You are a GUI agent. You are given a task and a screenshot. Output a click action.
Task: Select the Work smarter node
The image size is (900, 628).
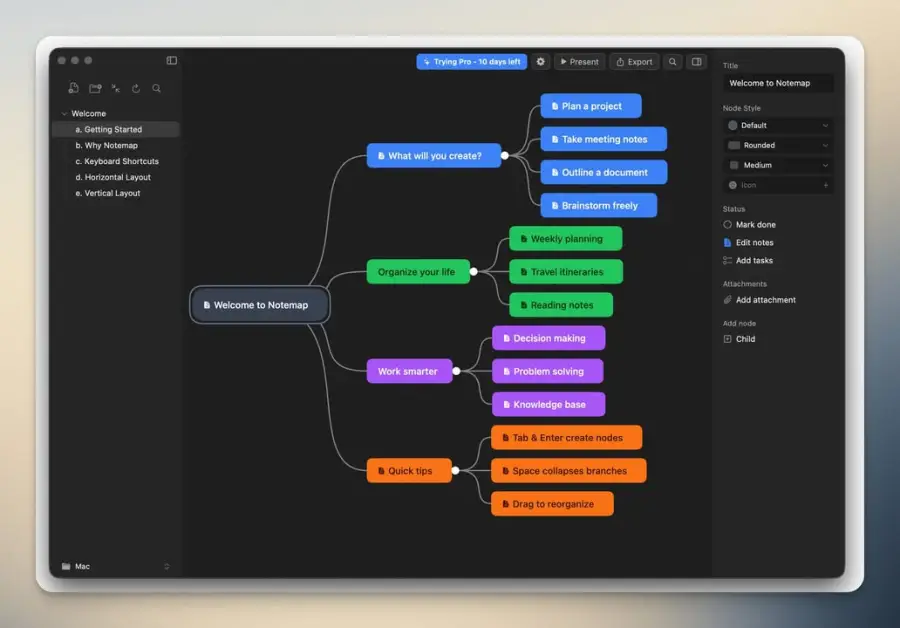point(409,371)
